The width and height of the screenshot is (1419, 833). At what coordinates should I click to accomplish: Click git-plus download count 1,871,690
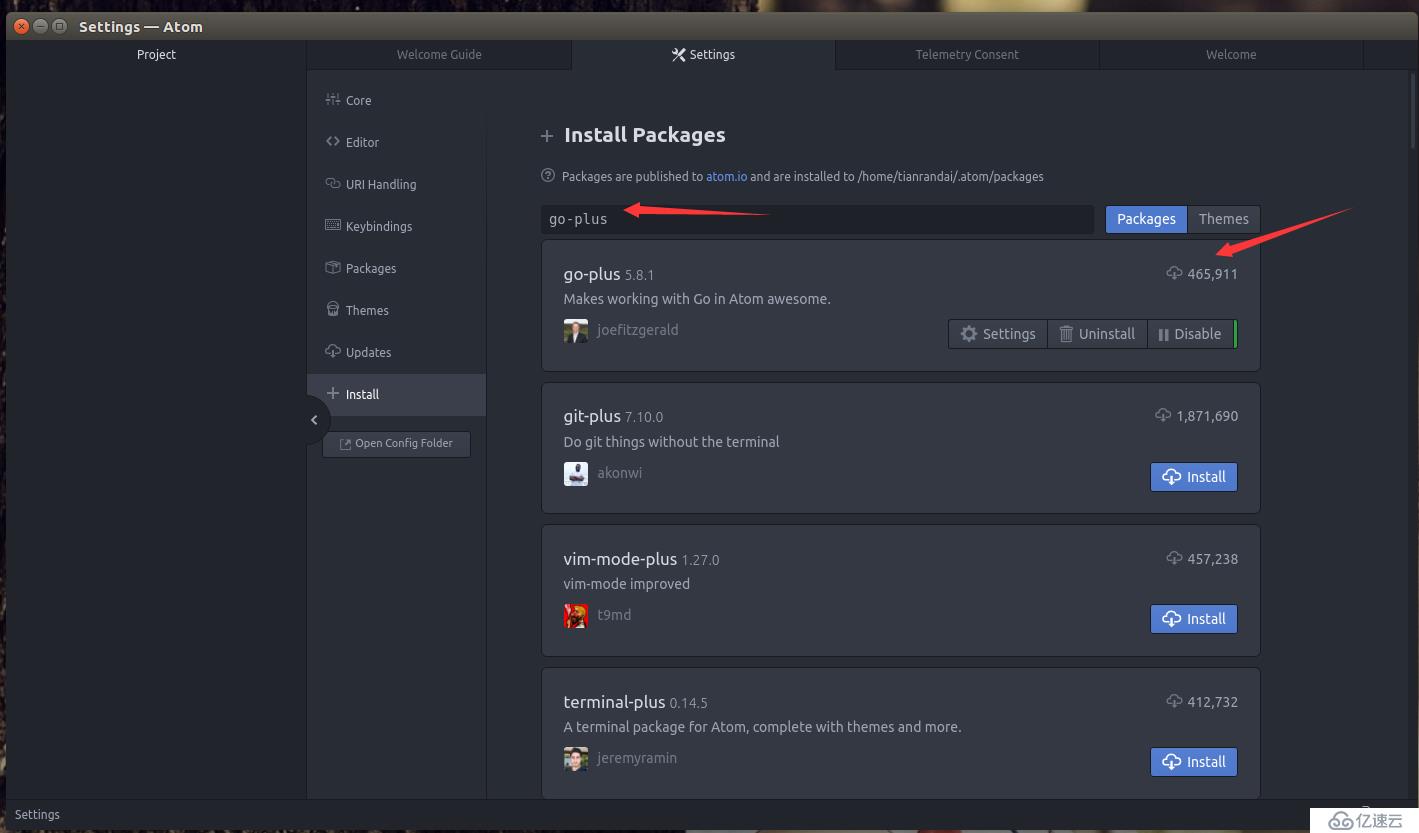pos(1207,416)
